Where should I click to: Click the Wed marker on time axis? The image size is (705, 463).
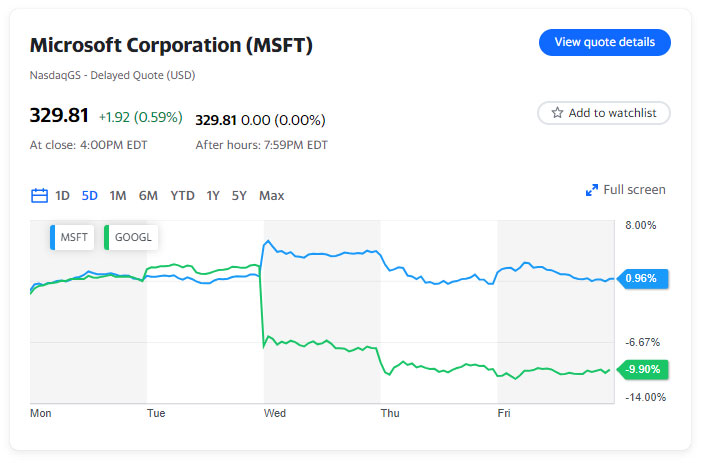275,412
